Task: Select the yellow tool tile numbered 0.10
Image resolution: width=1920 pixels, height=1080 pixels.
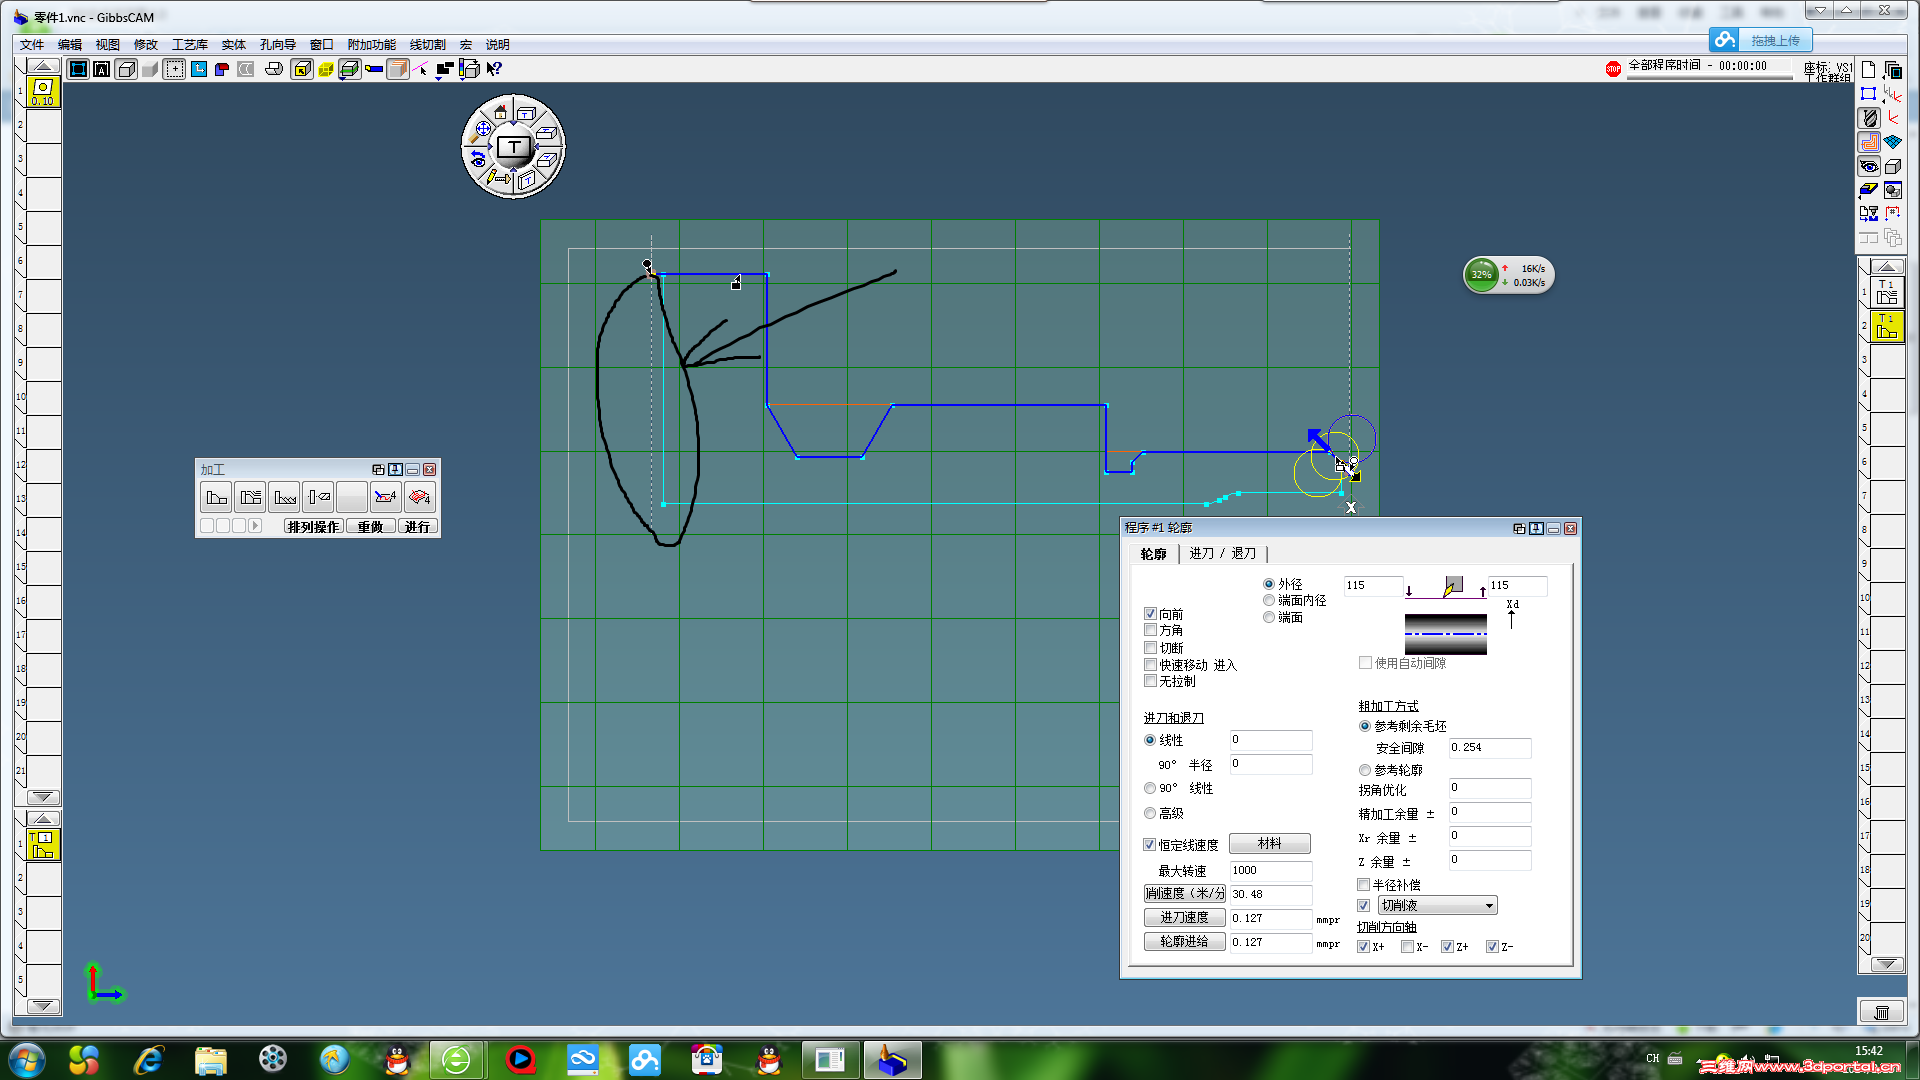Action: click(x=43, y=93)
